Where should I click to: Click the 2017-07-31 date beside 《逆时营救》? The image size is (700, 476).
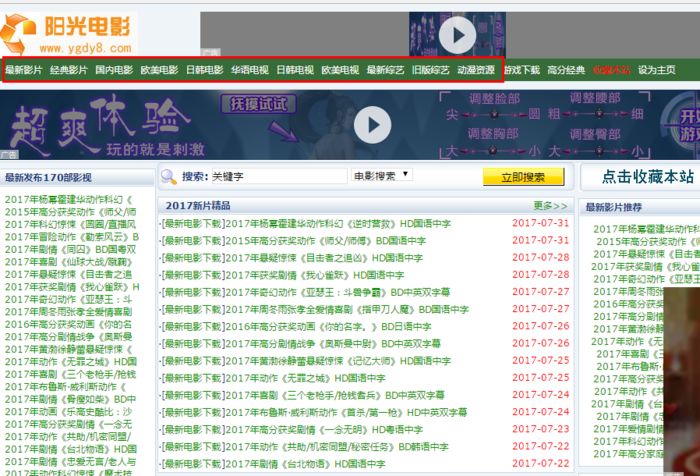tap(541, 223)
